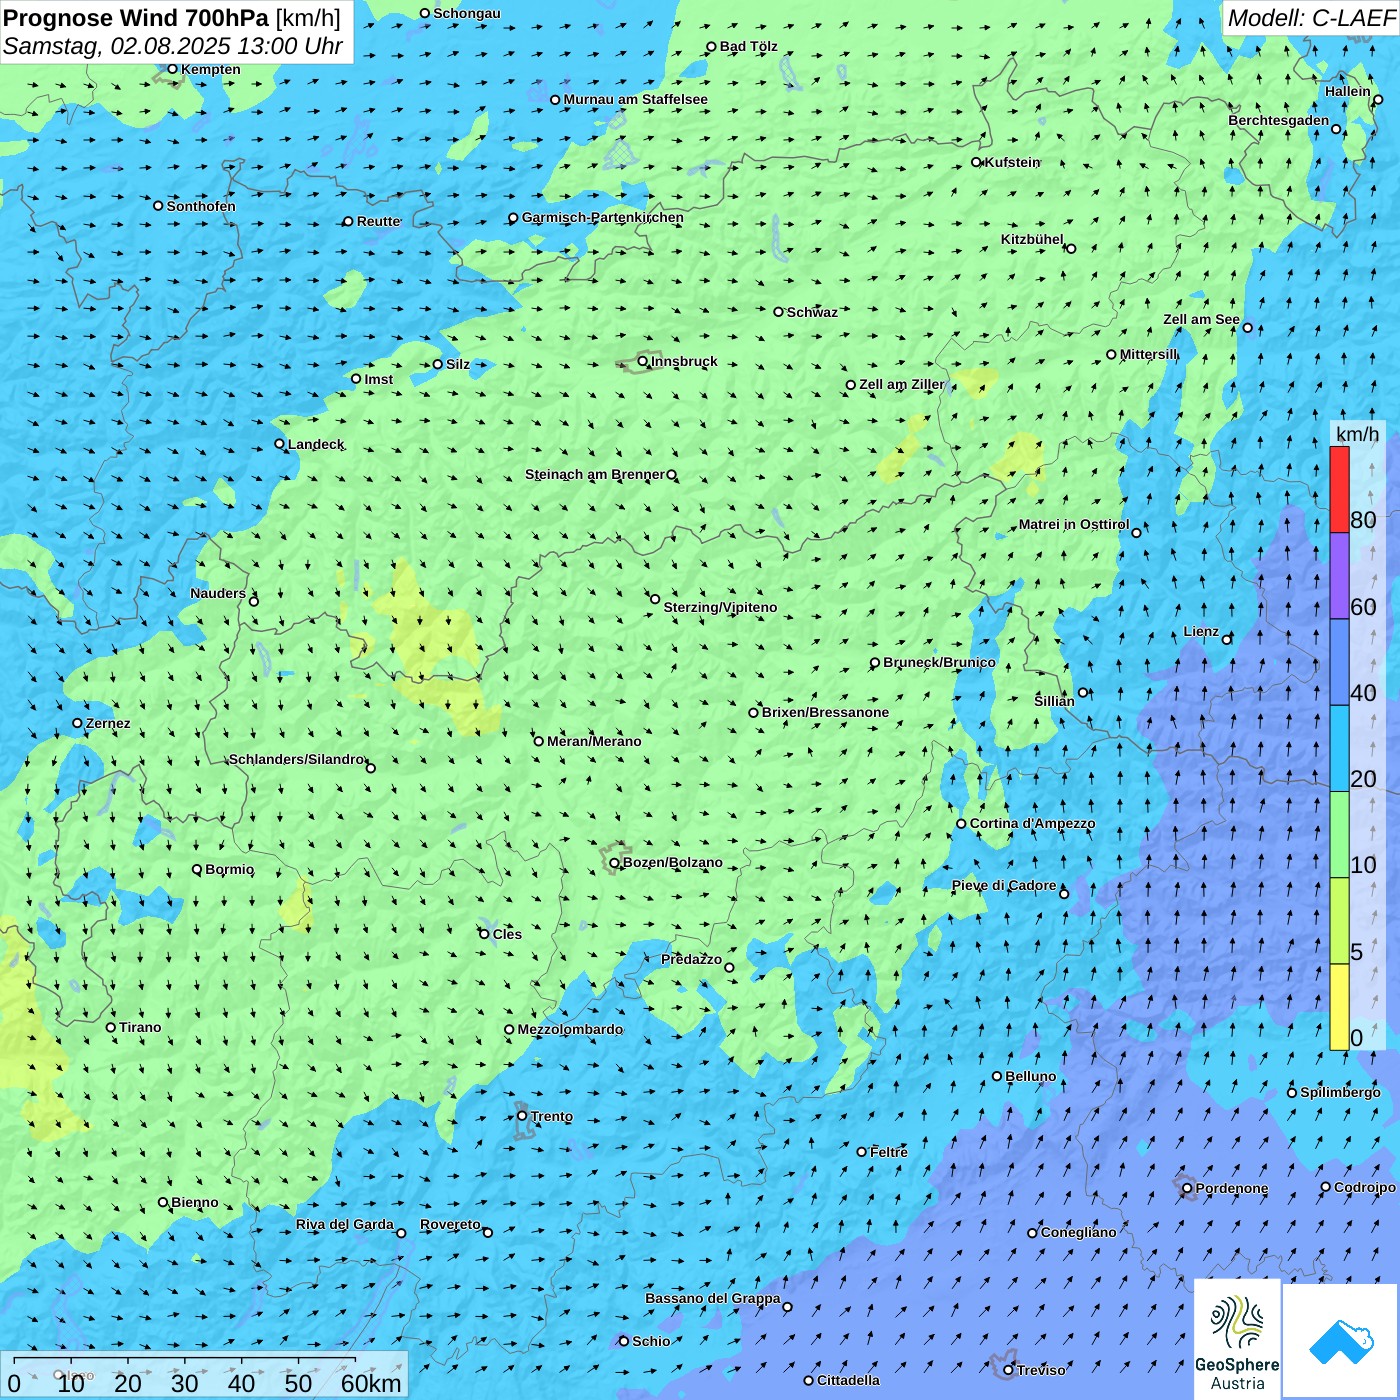
Task: Click the Pordenone city marker
Action: pos(1187,1188)
